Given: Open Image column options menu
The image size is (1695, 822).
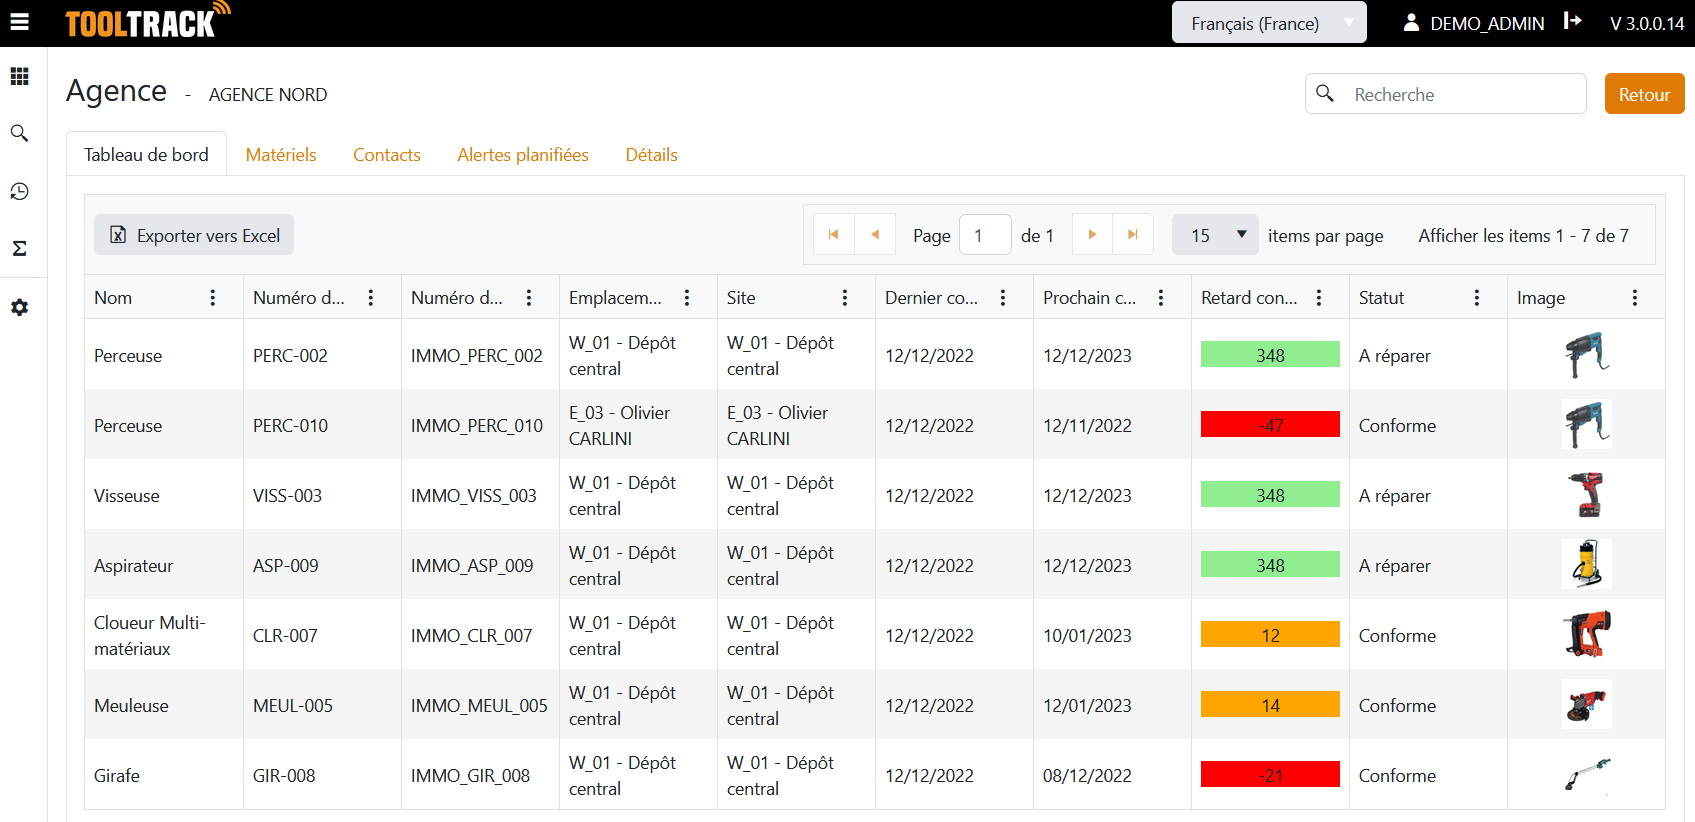Looking at the screenshot, I should [1635, 298].
